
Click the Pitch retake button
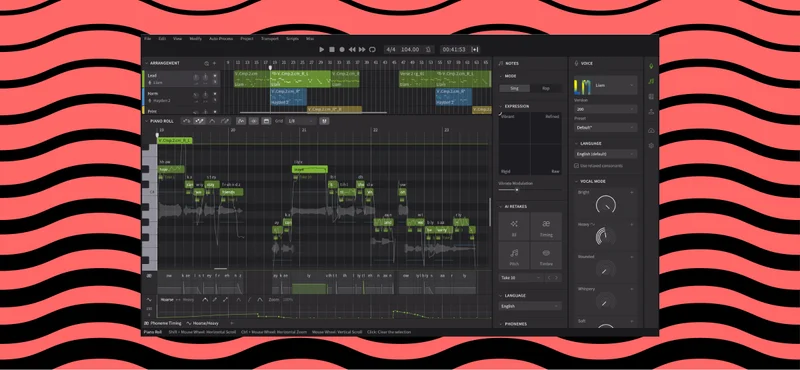click(x=514, y=255)
